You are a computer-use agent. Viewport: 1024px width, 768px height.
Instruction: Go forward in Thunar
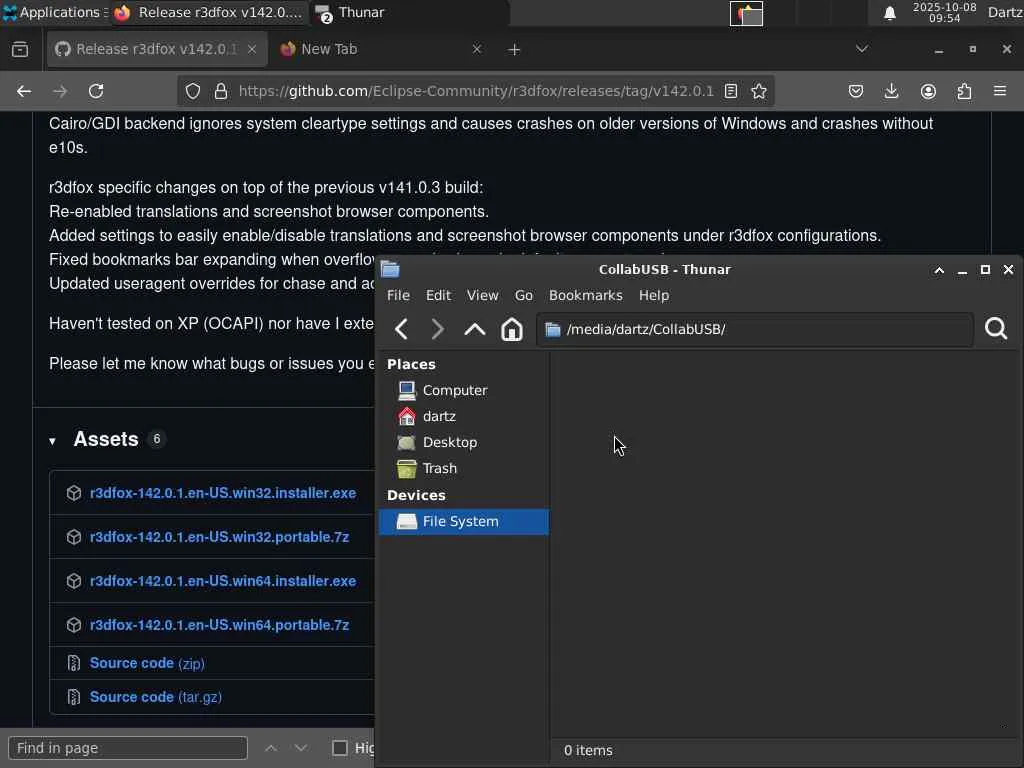(x=438, y=329)
